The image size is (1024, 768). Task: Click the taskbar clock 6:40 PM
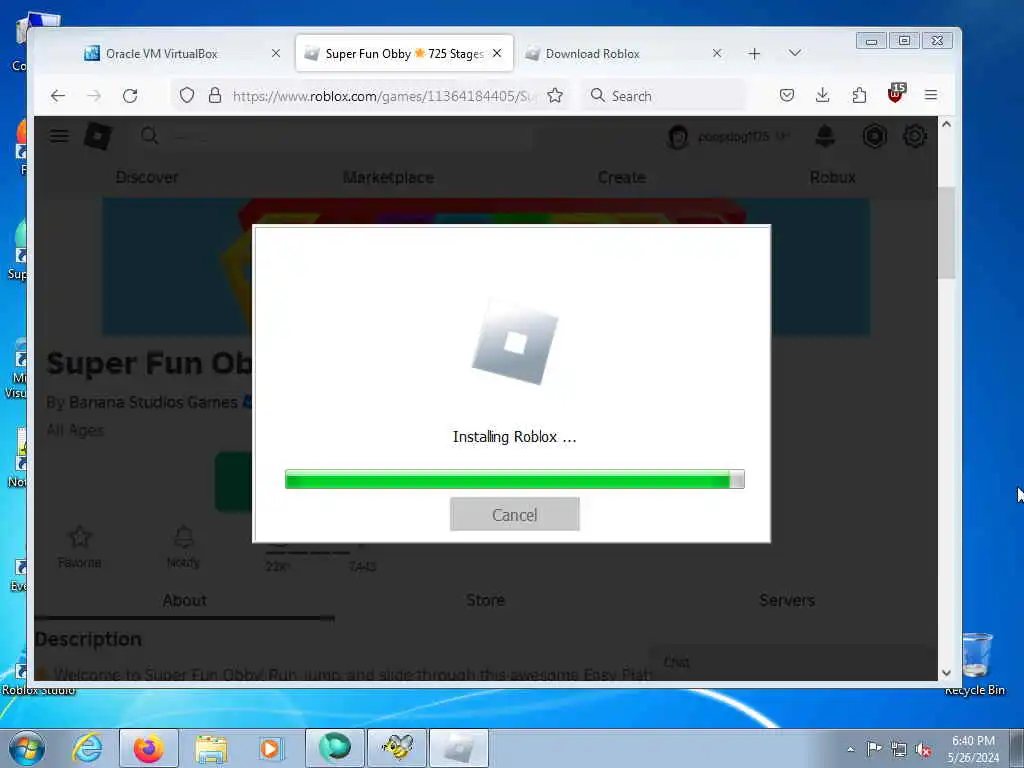tap(973, 741)
